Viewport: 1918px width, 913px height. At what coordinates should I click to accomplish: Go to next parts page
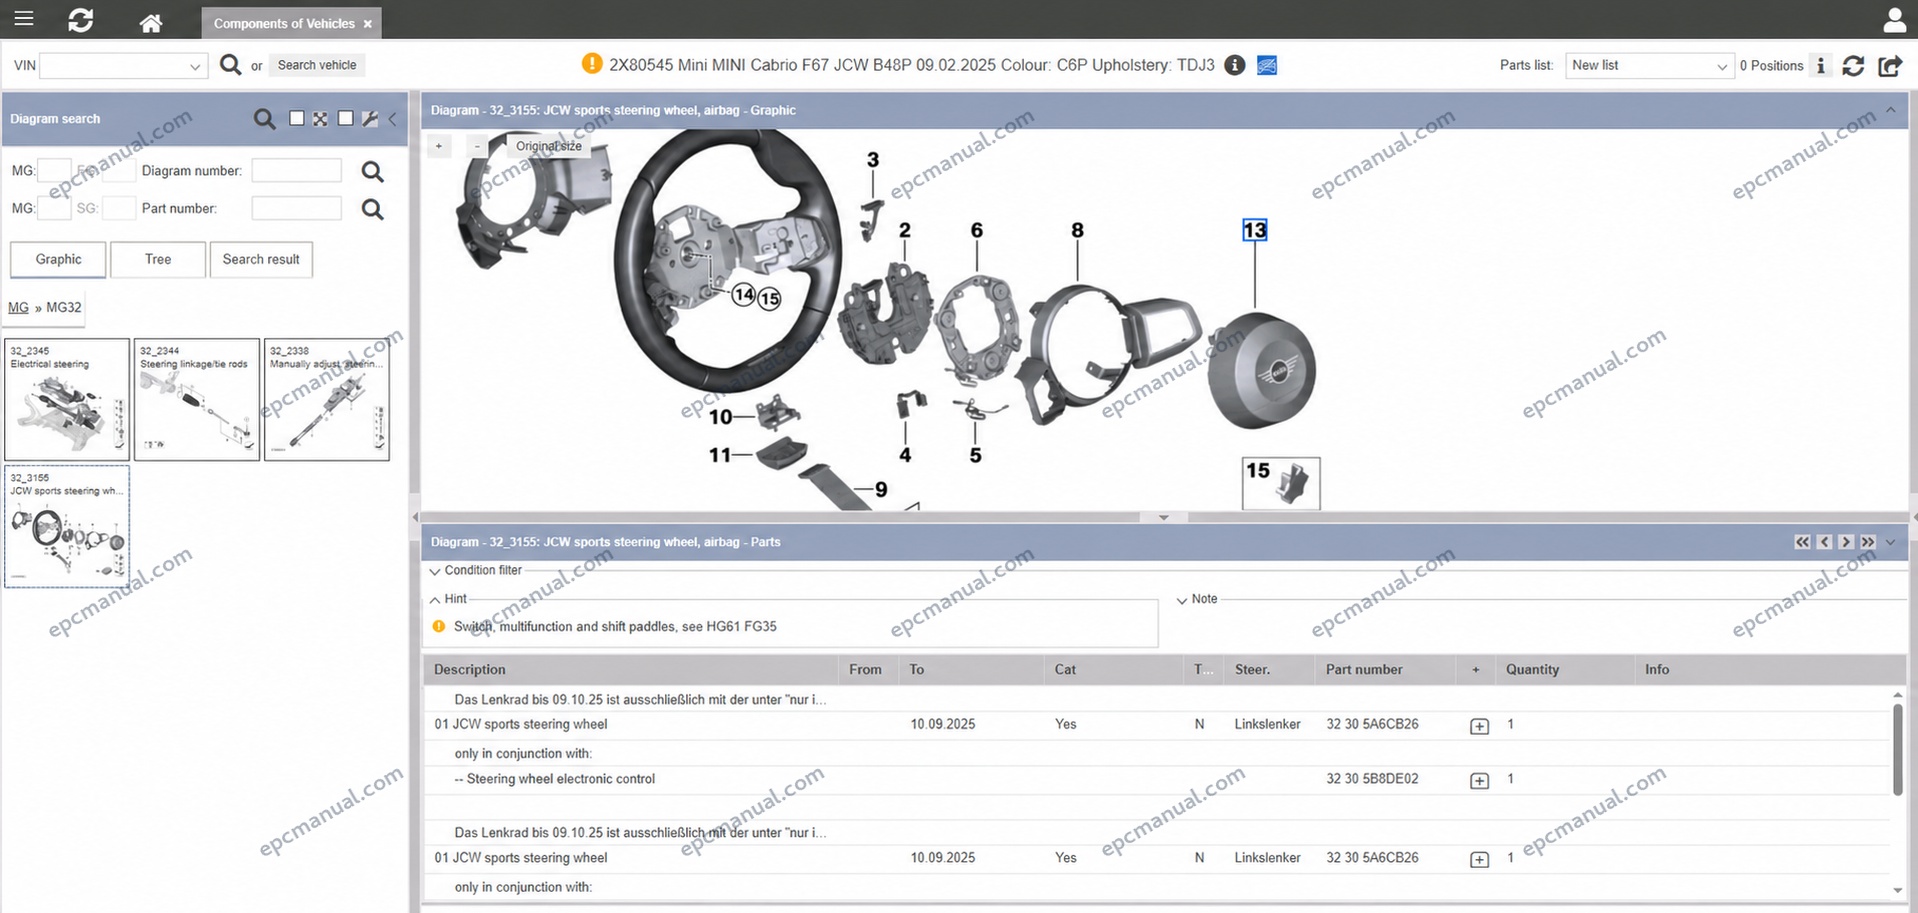[x=1846, y=542]
